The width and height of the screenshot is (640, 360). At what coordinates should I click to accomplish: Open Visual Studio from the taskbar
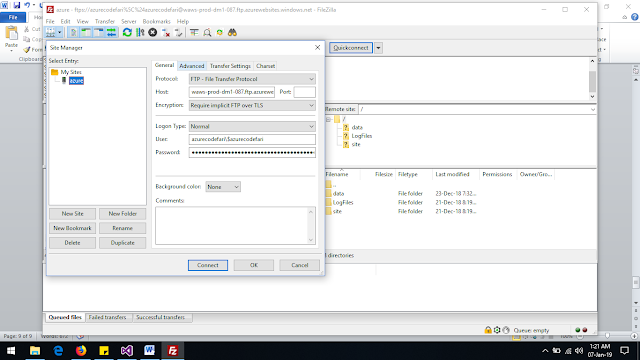pos(127,351)
